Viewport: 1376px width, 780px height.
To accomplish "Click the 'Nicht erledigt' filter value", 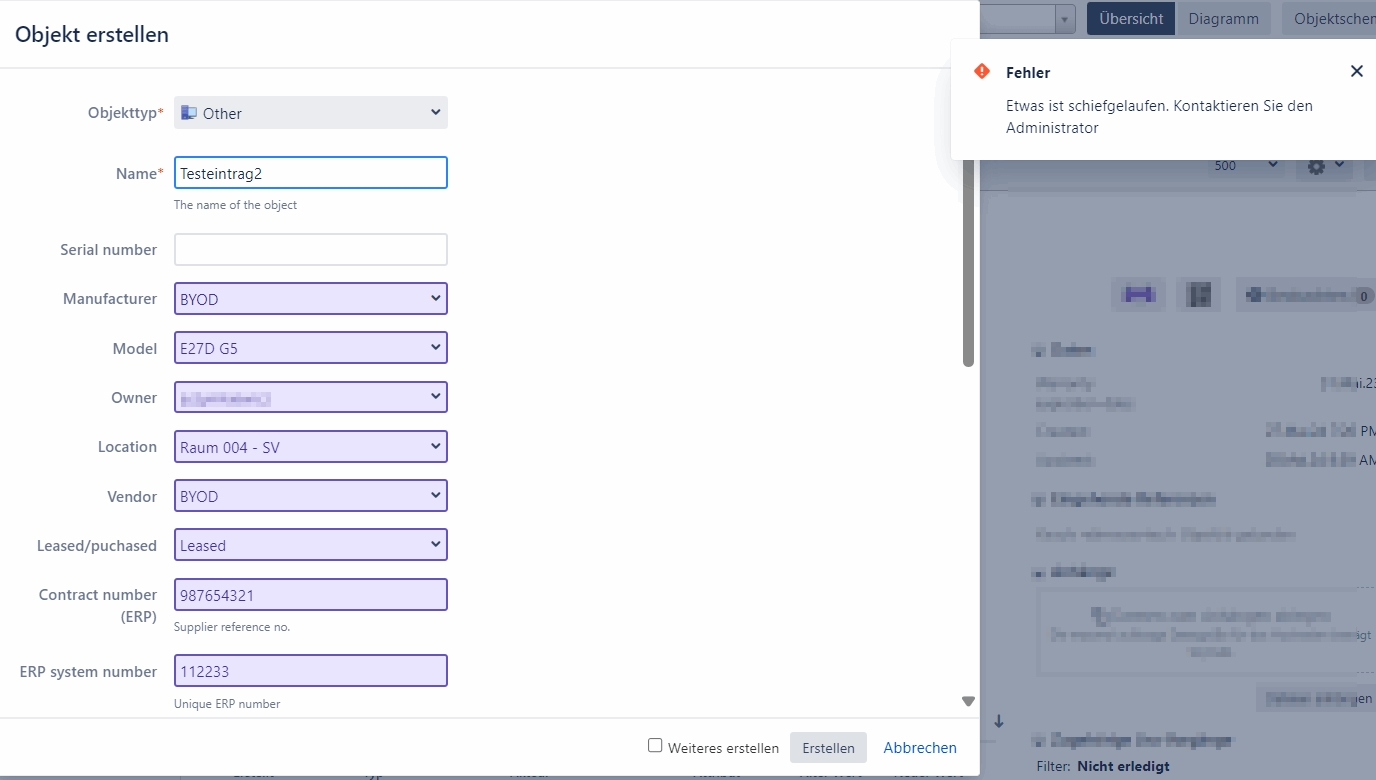I will click(1123, 767).
